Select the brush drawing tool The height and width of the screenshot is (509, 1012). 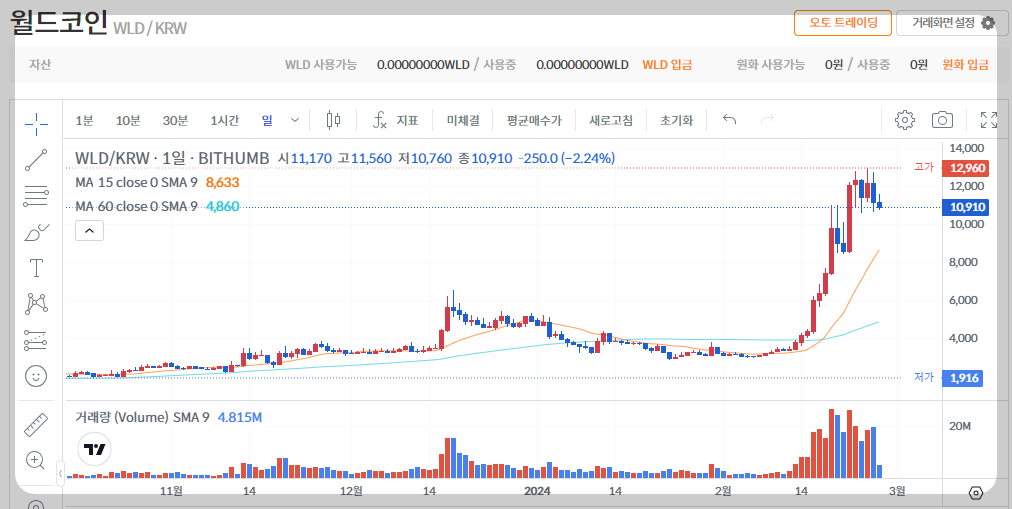[x=36, y=232]
